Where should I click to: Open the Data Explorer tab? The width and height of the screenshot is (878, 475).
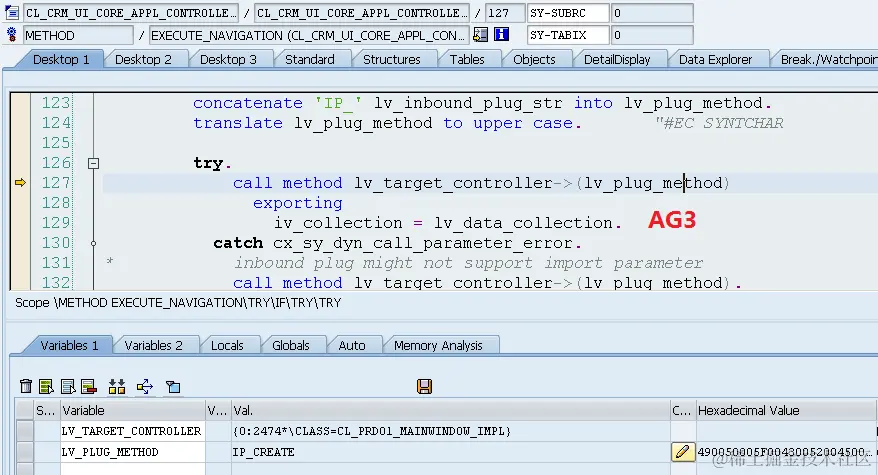click(715, 59)
